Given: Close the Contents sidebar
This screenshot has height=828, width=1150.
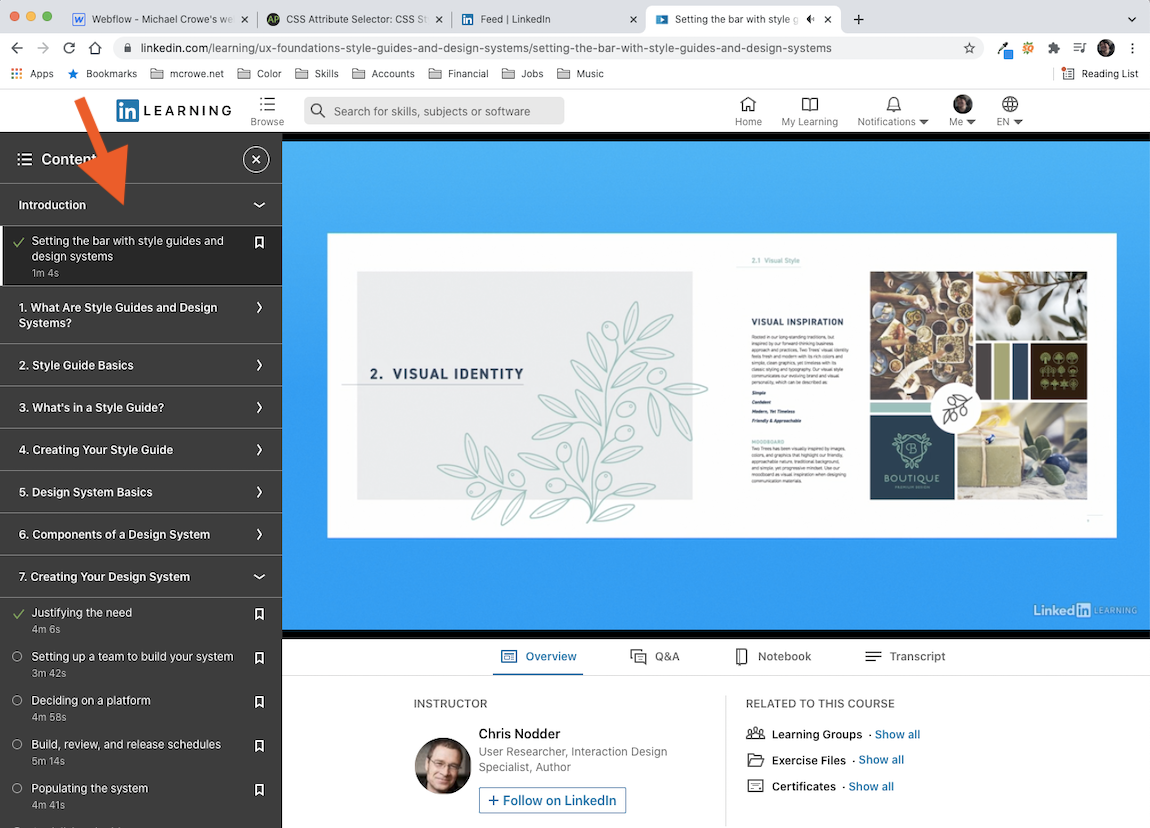Looking at the screenshot, I should point(256,159).
